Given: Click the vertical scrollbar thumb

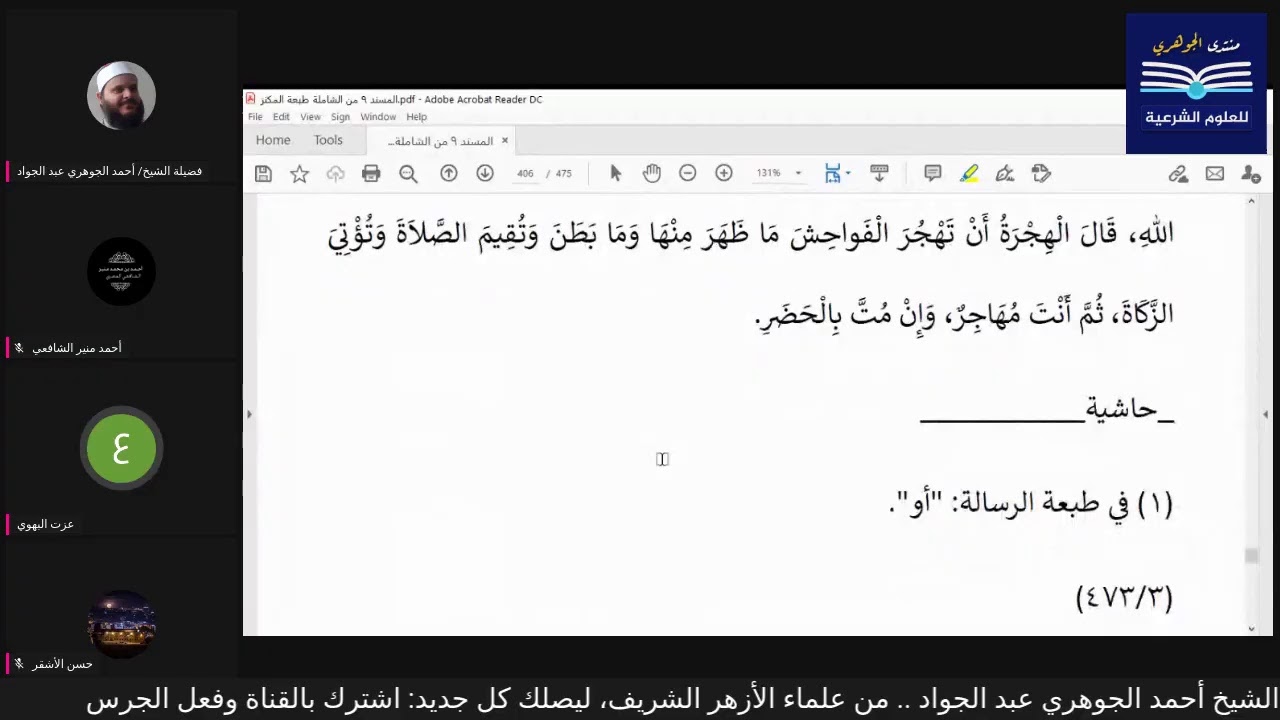Looking at the screenshot, I should (1251, 556).
